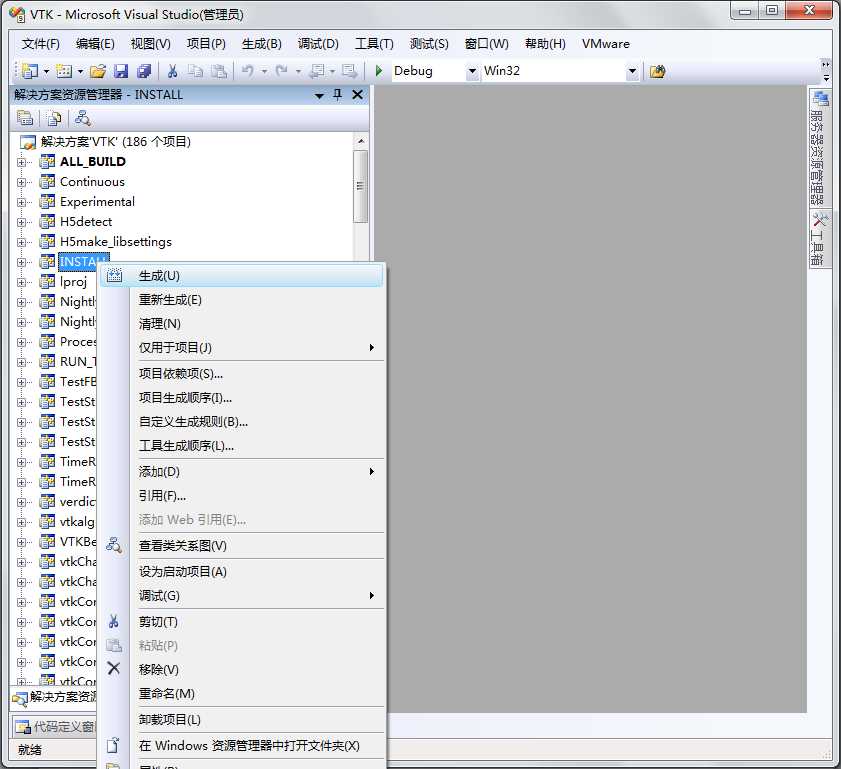841x769 pixels.
Task: Select the ALL_BUILD project in the tree
Action: pyautogui.click(x=93, y=162)
